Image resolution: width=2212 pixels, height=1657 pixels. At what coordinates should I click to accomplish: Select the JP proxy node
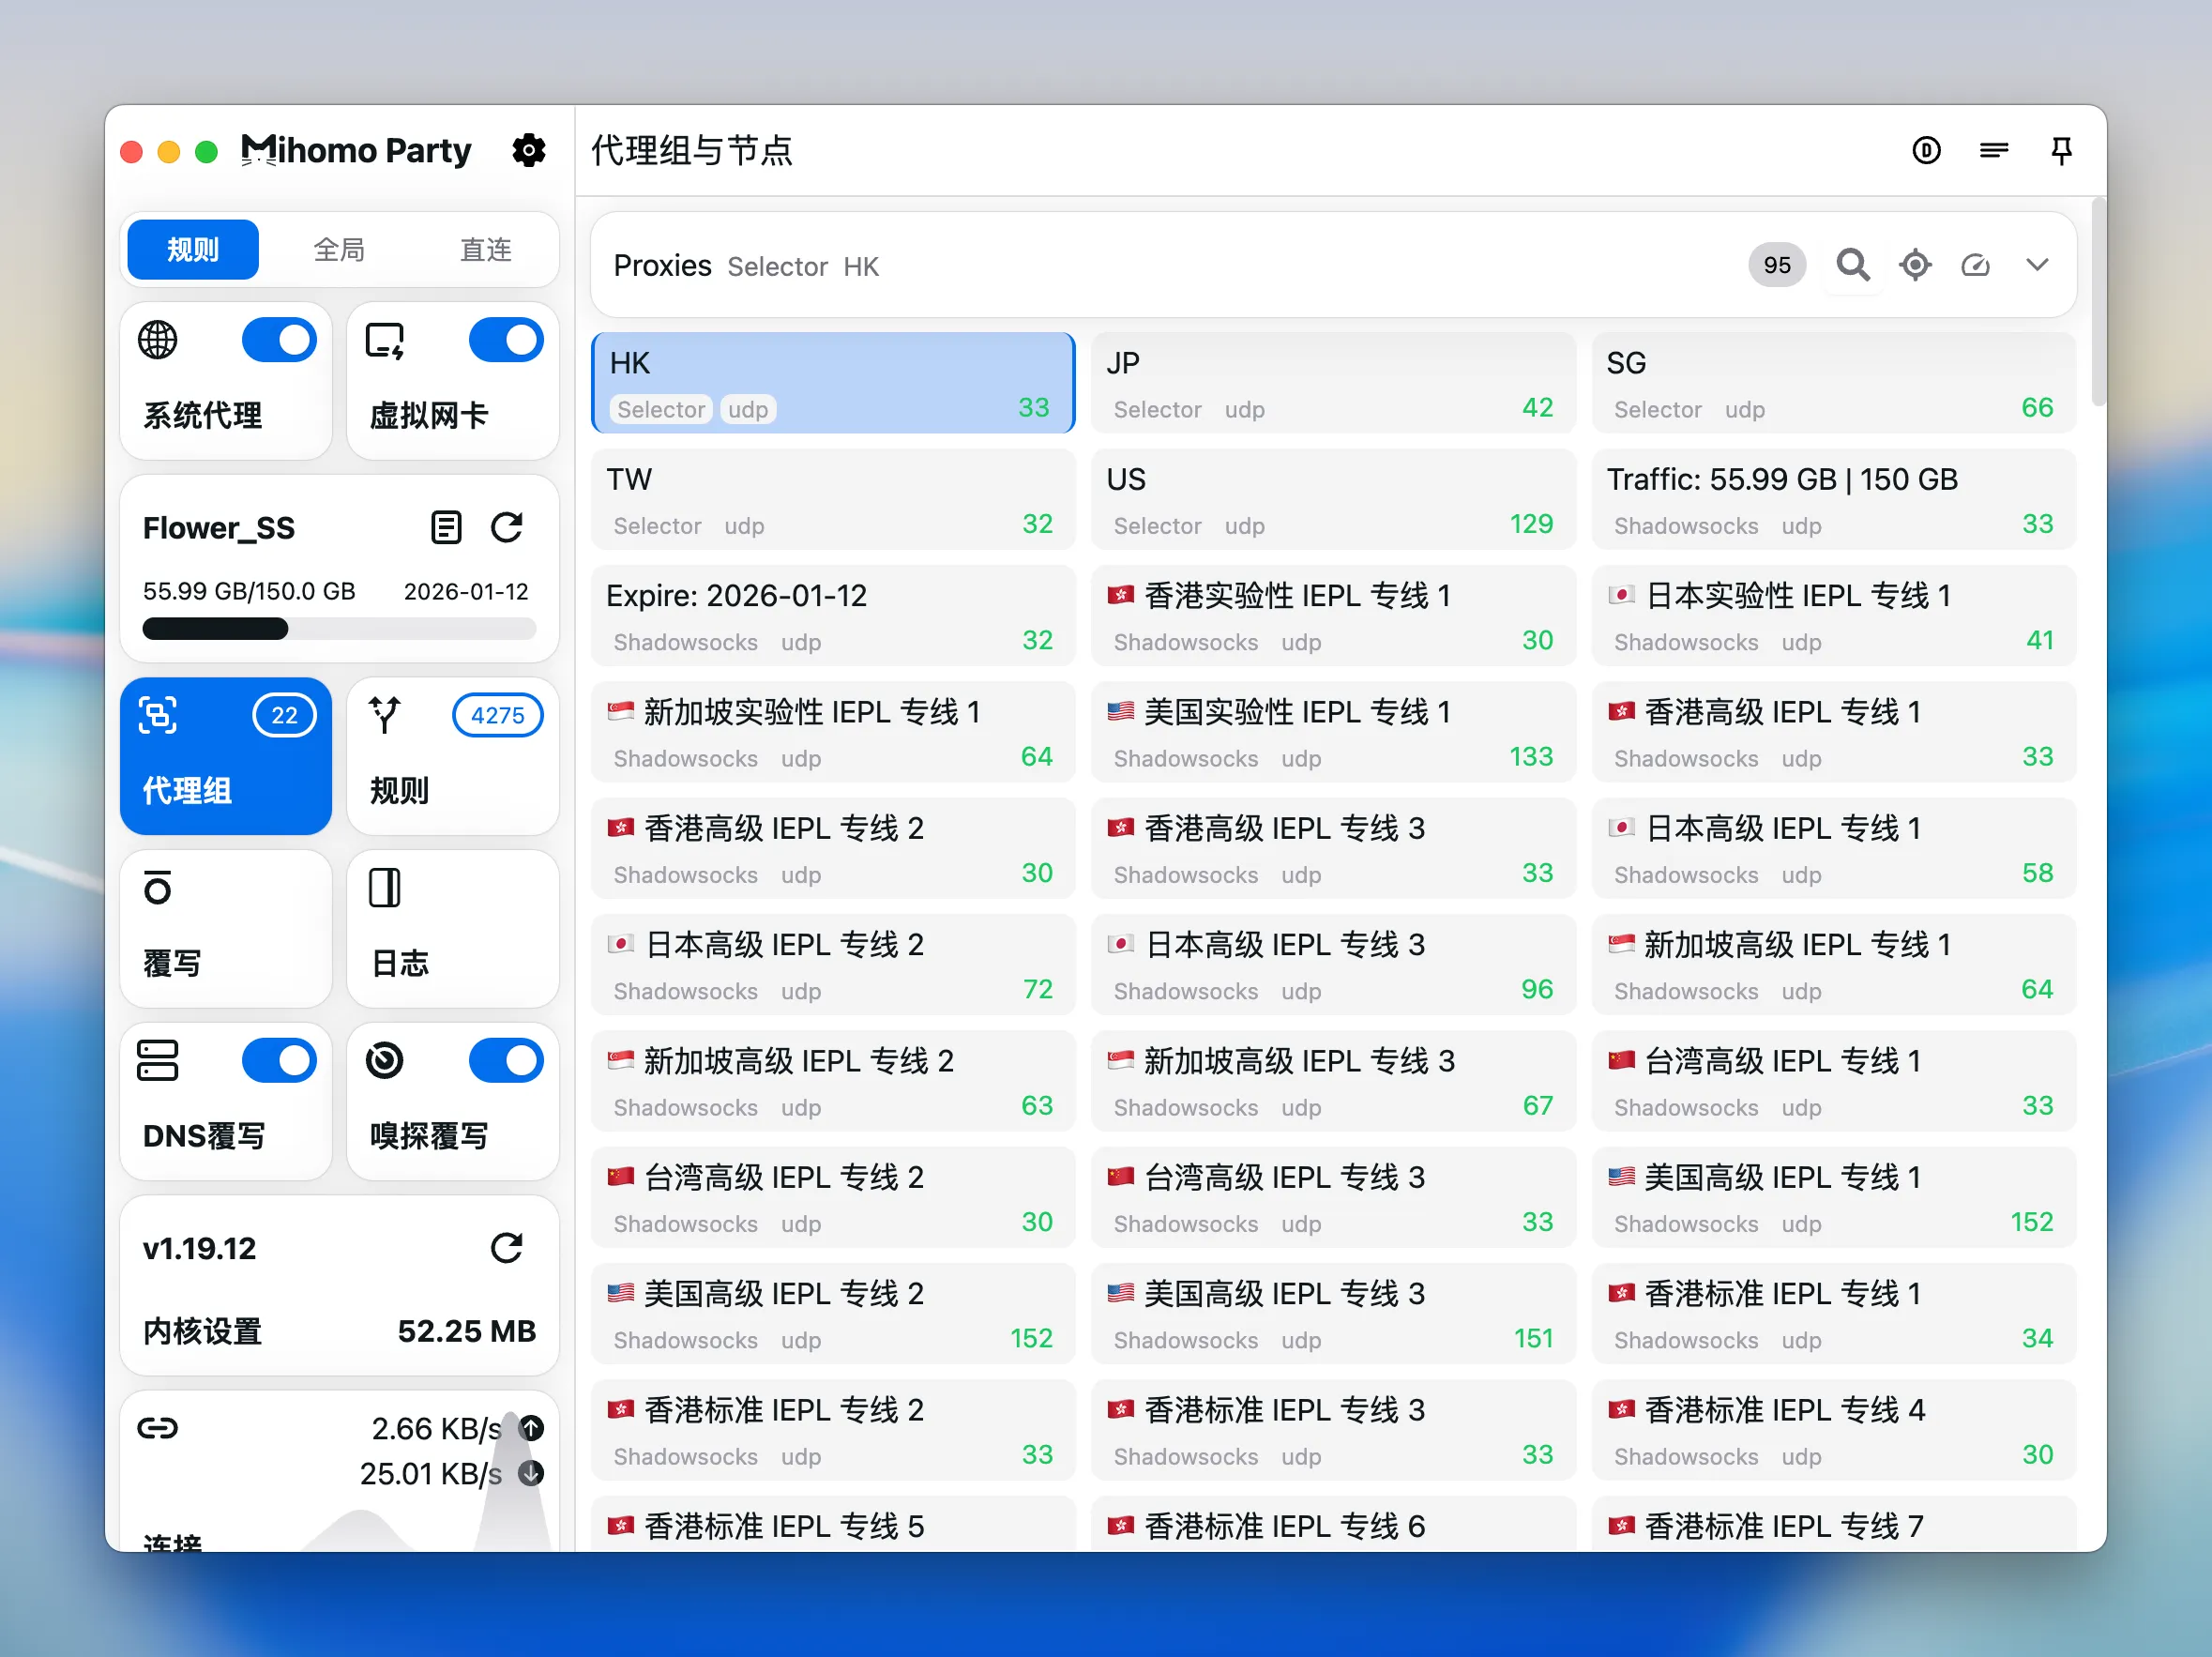1332,383
